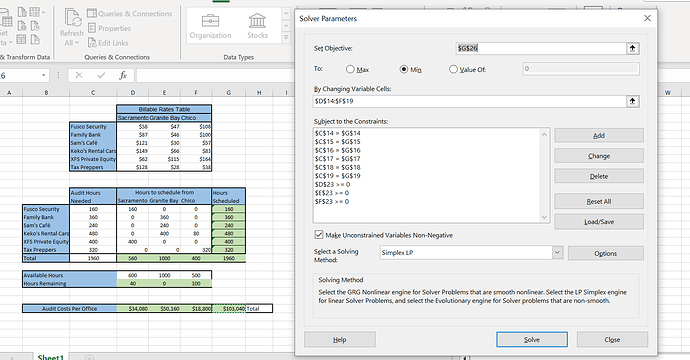The image size is (690, 360).
Task: Click the Recent Sources clock icon
Action: [35, 26]
